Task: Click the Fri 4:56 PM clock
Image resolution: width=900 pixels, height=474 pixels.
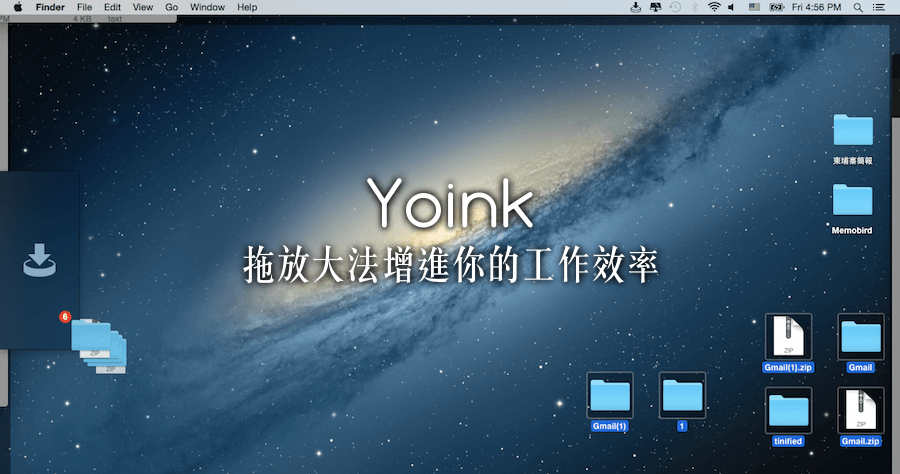Action: 816,7
